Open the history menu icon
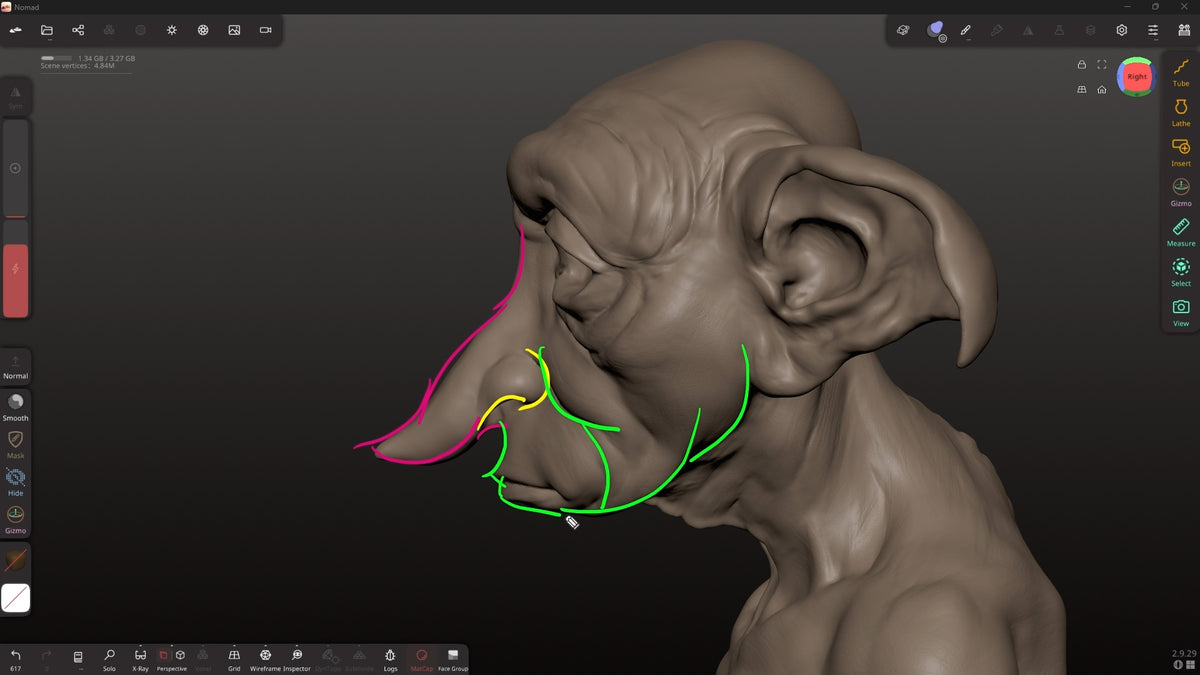The width and height of the screenshot is (1200, 675). pos(78,658)
